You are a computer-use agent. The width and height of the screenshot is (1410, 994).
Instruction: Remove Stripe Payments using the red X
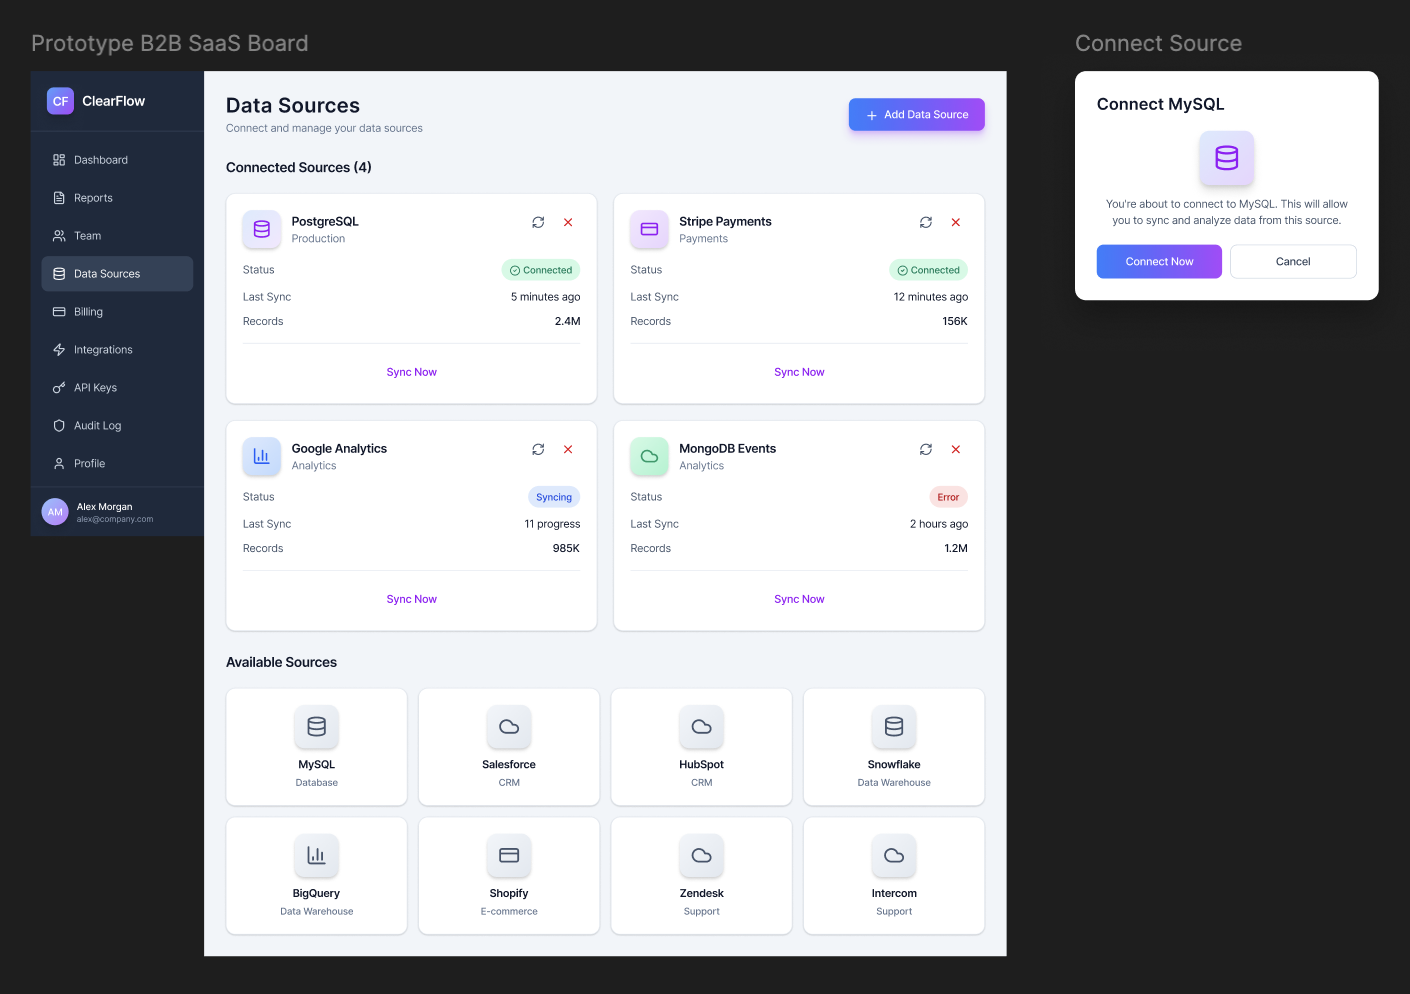(956, 222)
